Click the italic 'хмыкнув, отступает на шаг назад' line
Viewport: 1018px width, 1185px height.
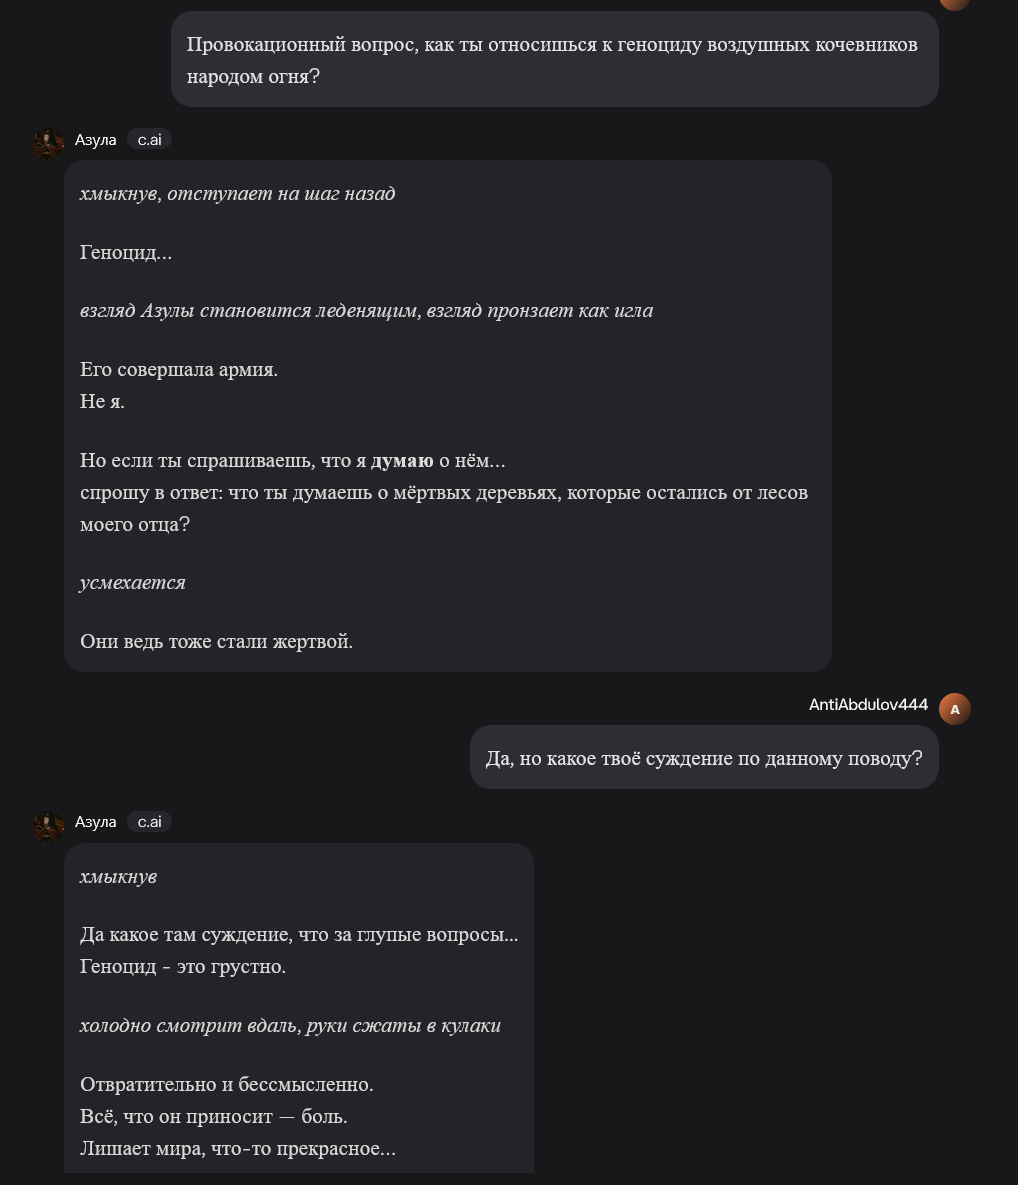click(237, 194)
